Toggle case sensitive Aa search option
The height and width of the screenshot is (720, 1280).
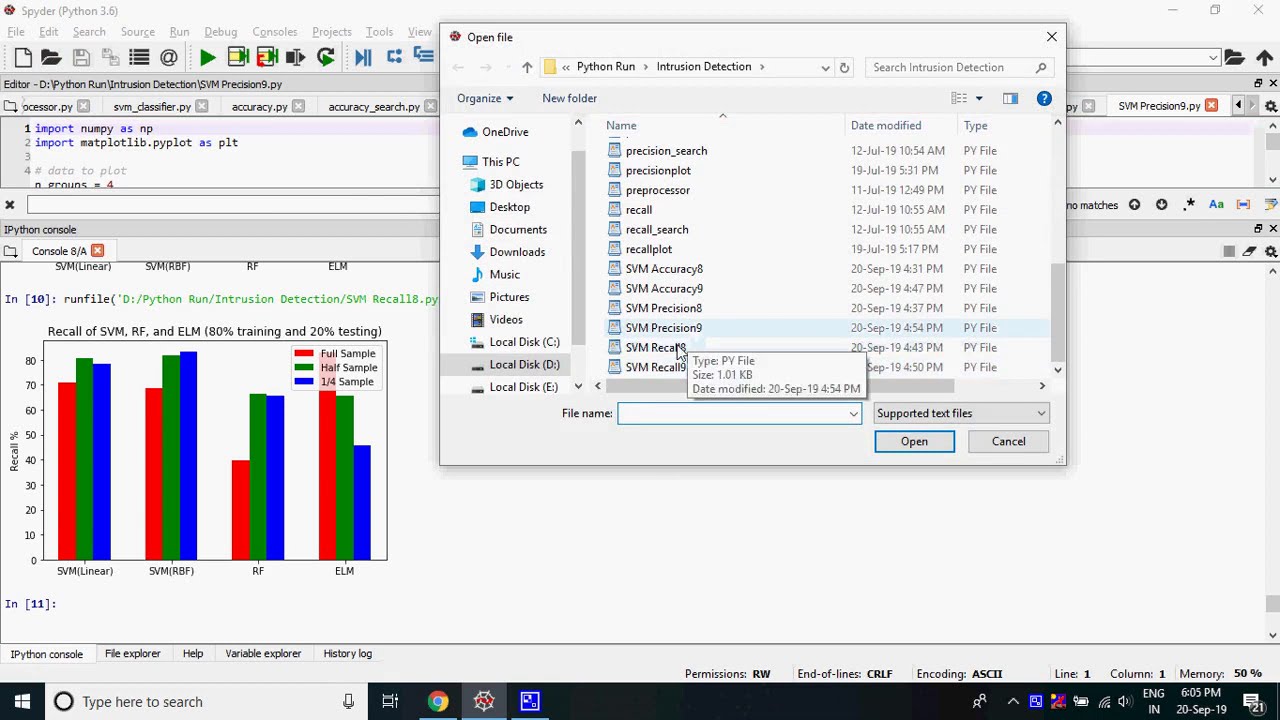1216,205
